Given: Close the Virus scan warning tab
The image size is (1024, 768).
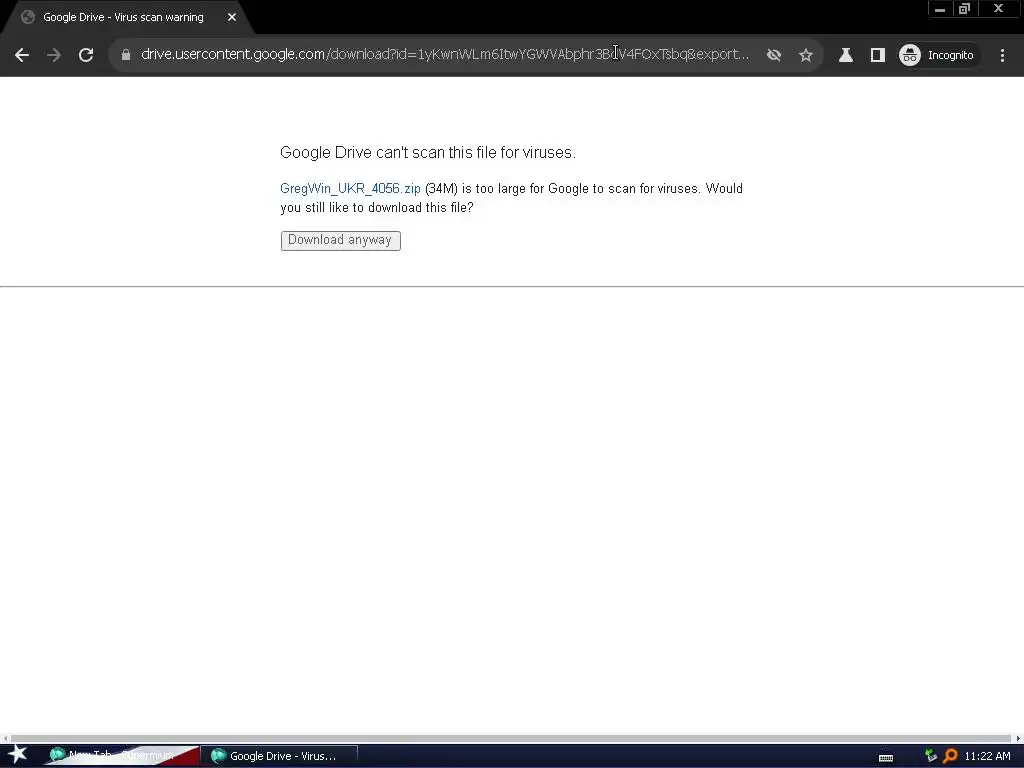Looking at the screenshot, I should [x=232, y=17].
